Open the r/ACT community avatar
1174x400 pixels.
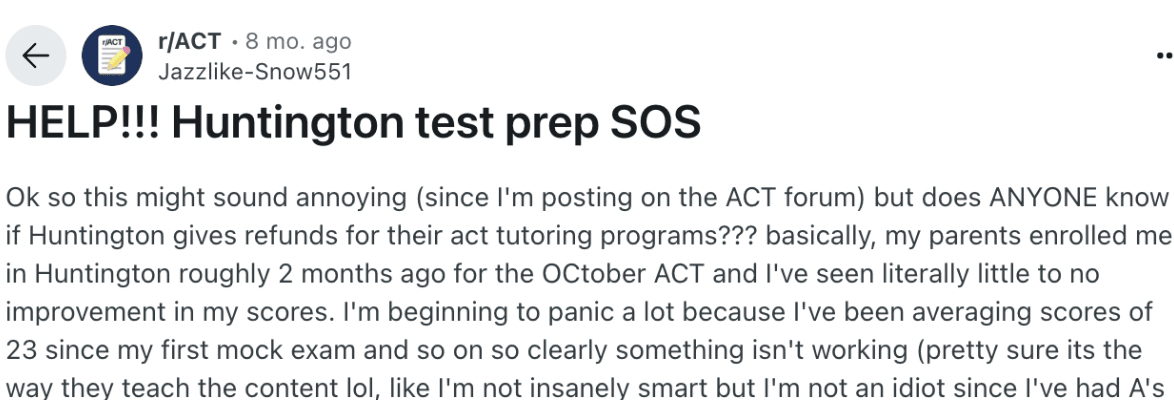111,56
